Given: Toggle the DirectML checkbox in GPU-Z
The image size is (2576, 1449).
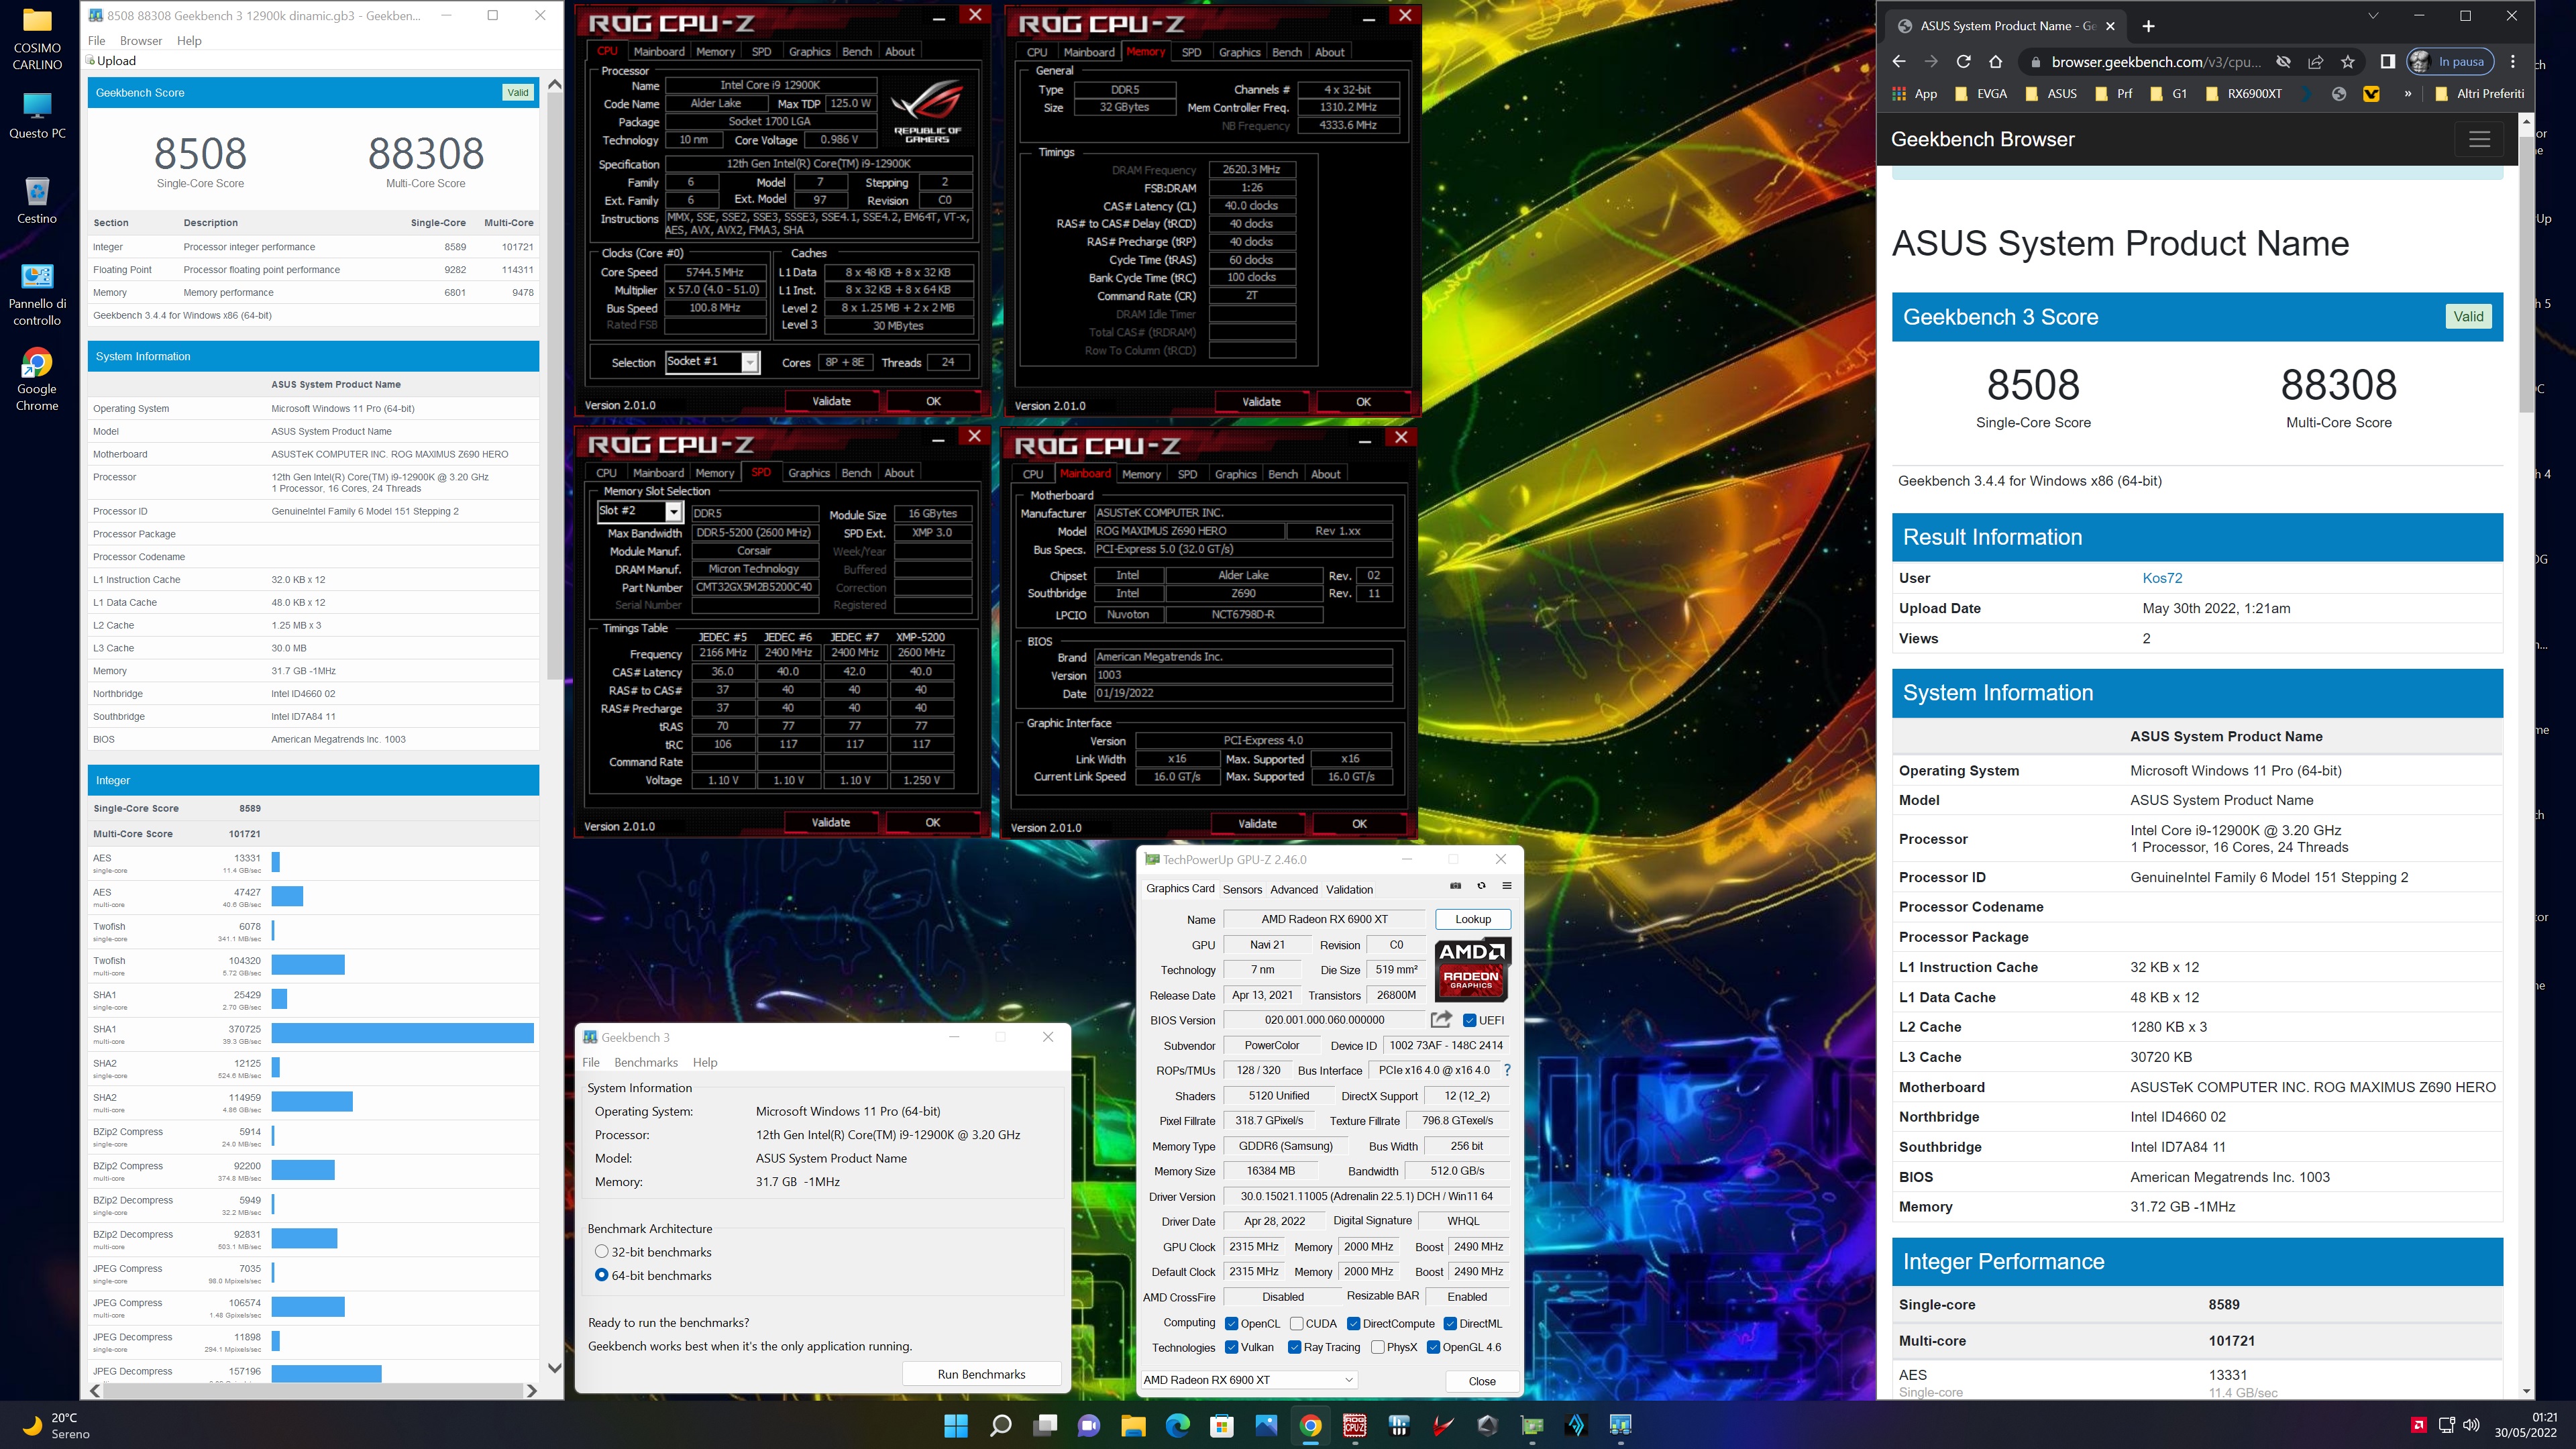Looking at the screenshot, I should 1450,1323.
